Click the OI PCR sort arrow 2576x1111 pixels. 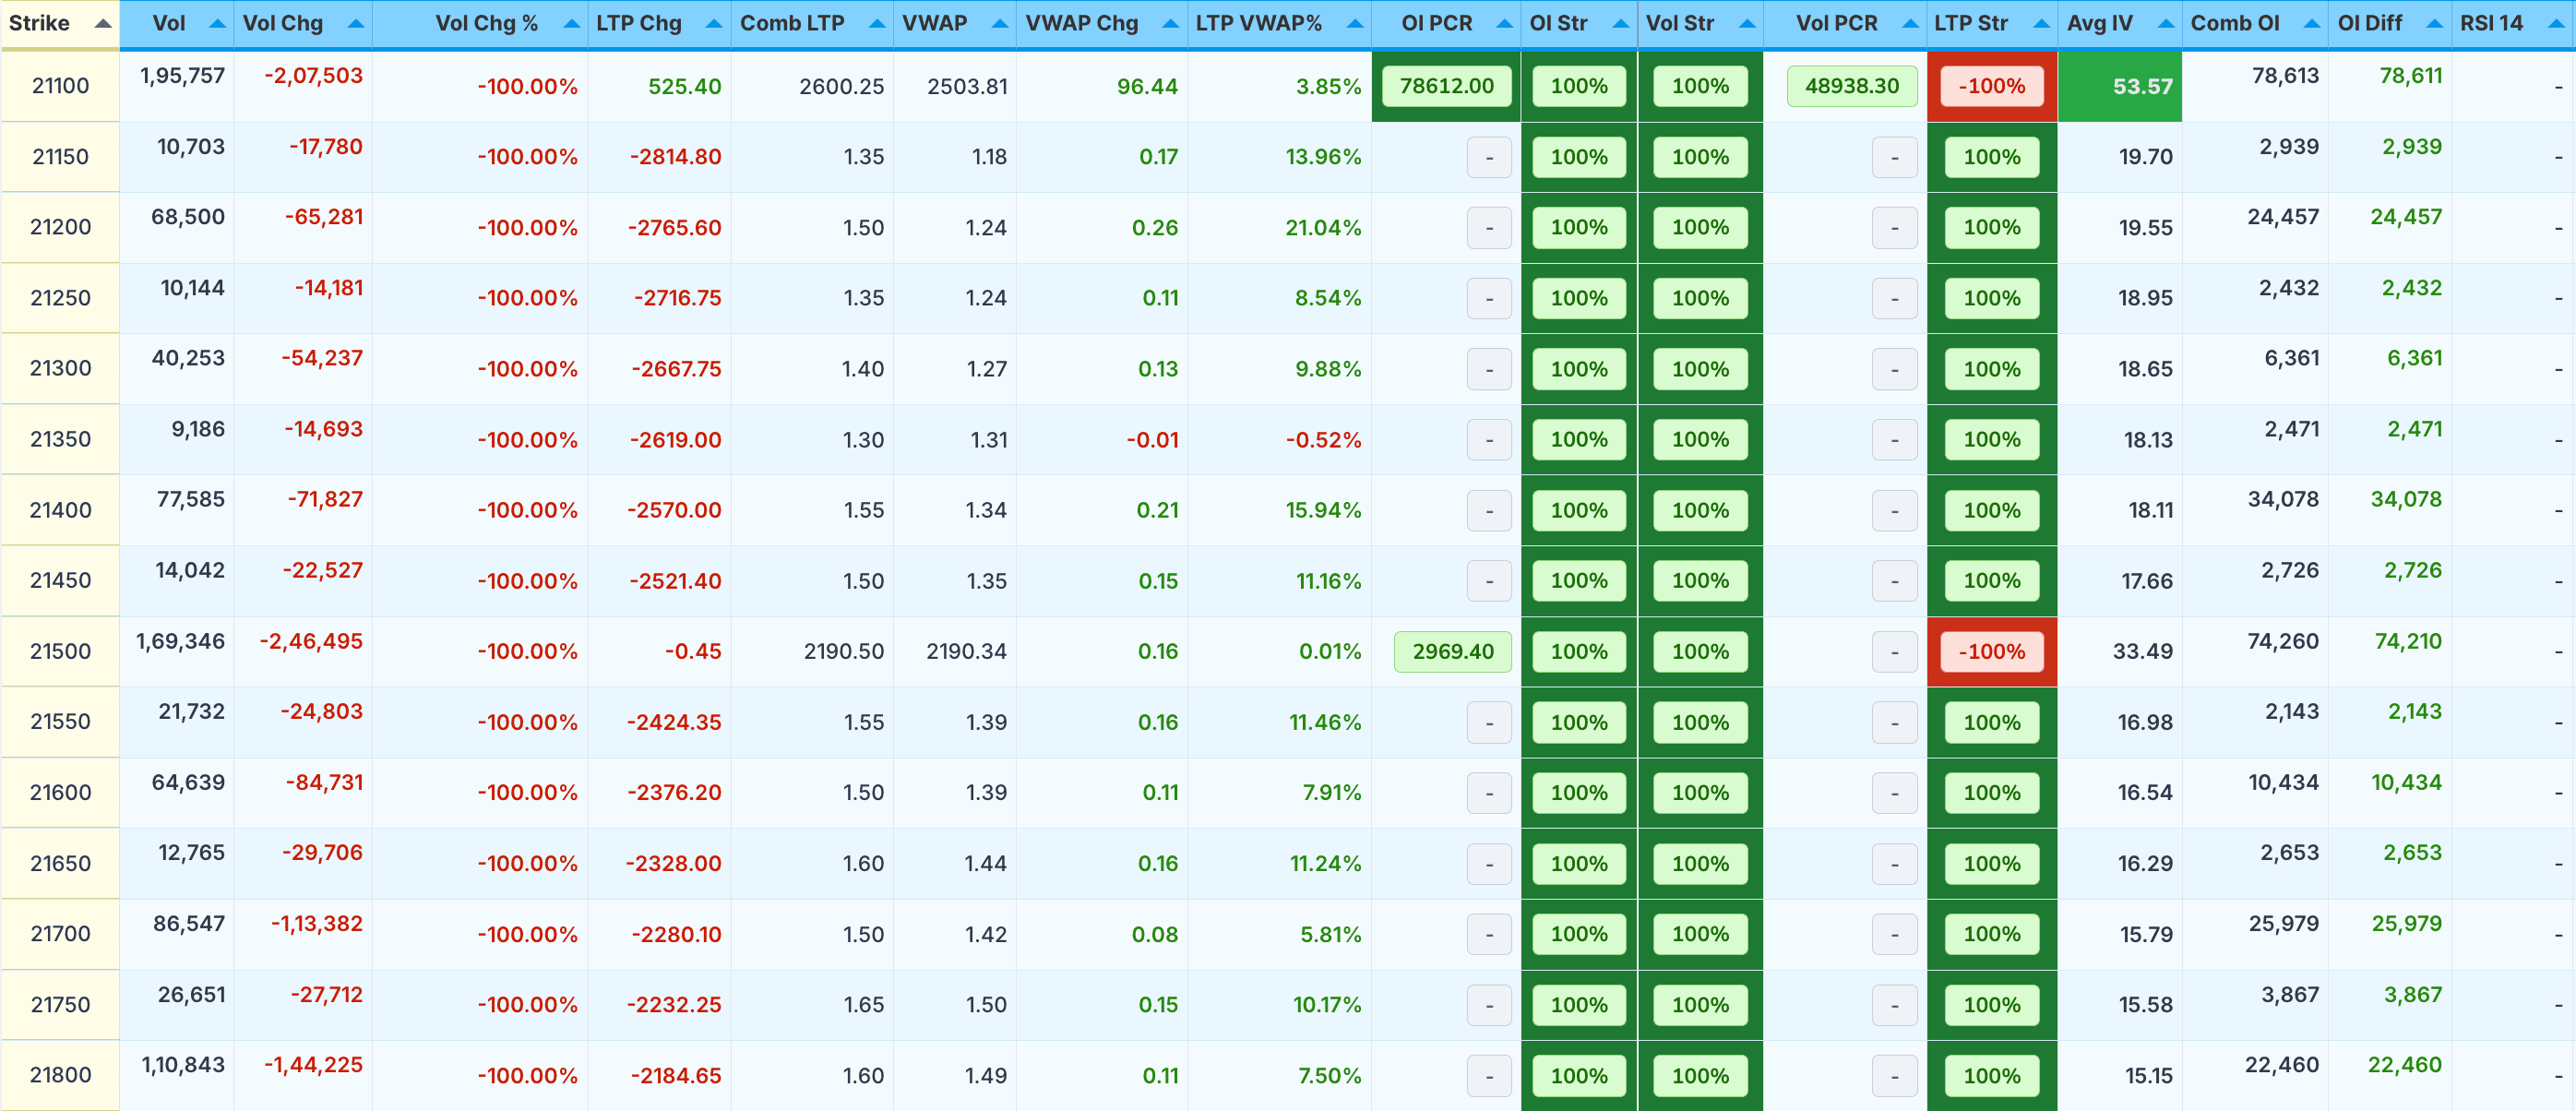click(x=1504, y=23)
